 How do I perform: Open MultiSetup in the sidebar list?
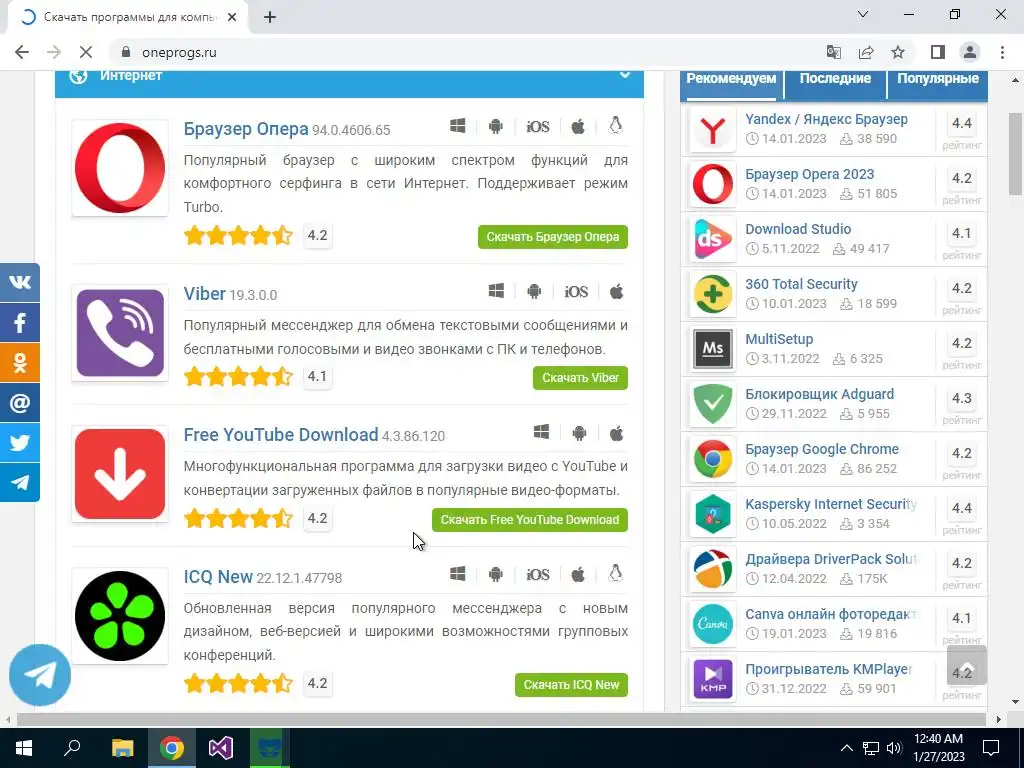click(779, 339)
